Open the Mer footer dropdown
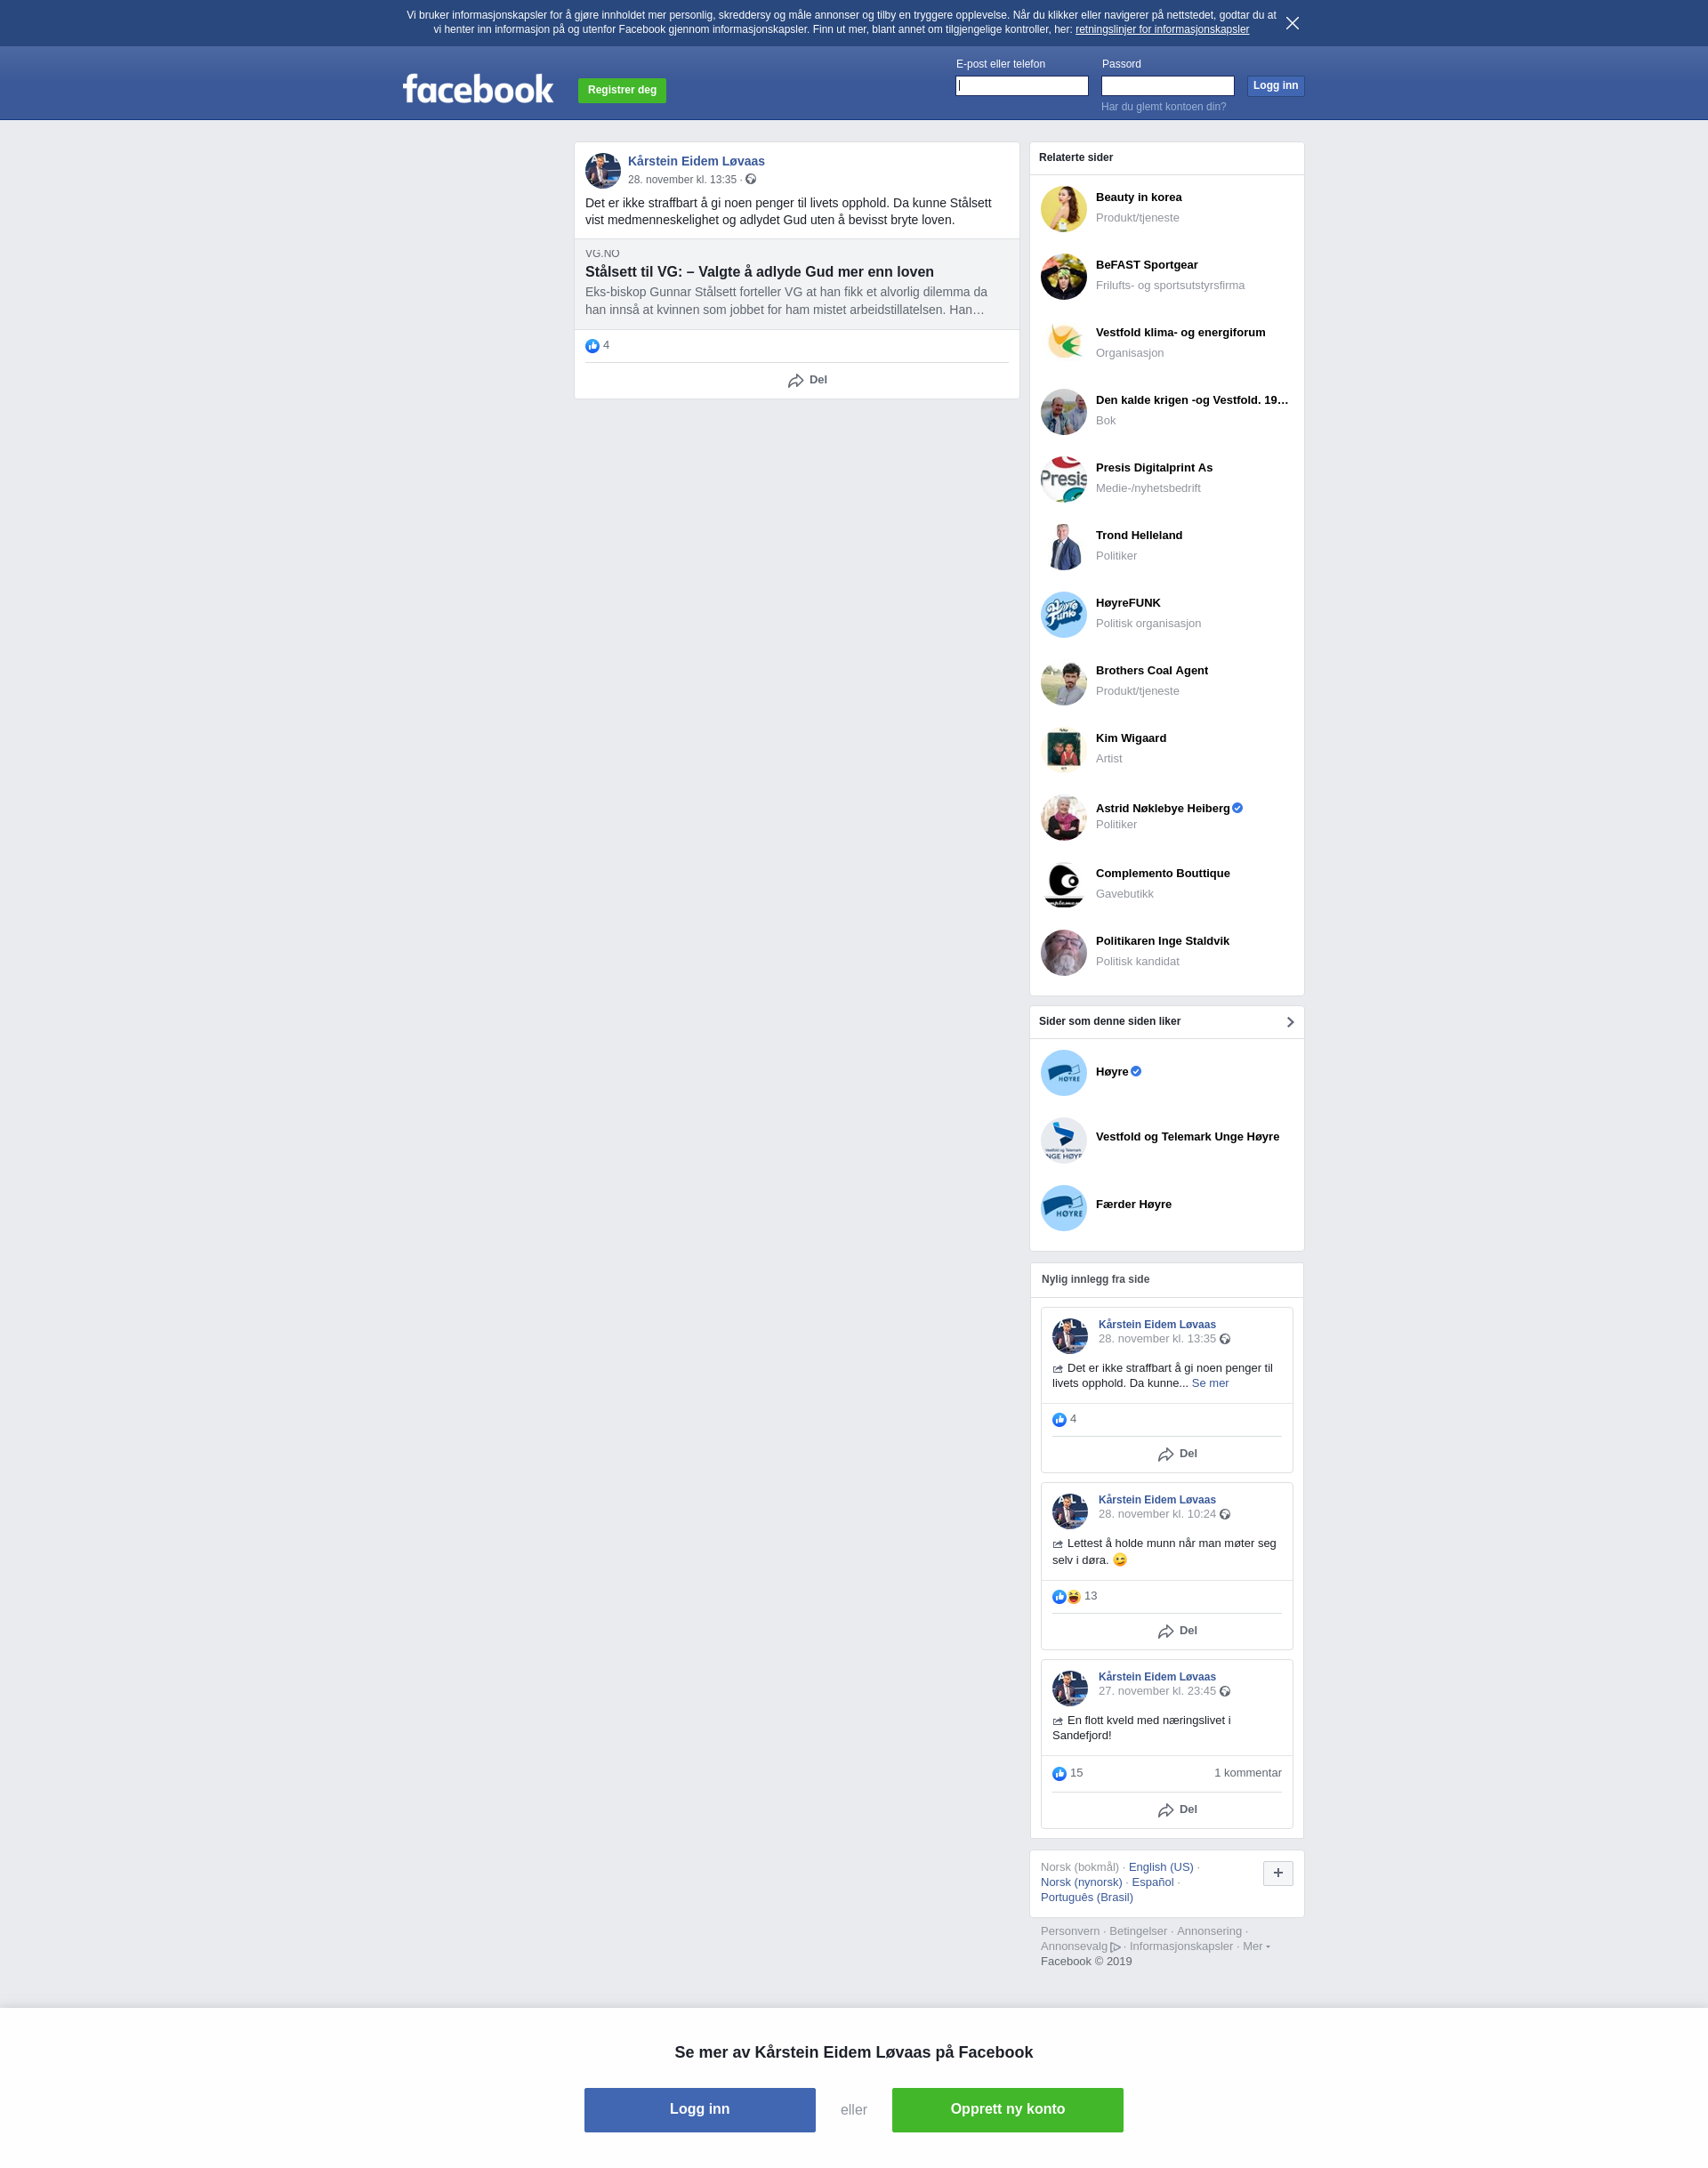The image size is (1708, 2168). (x=1256, y=1946)
